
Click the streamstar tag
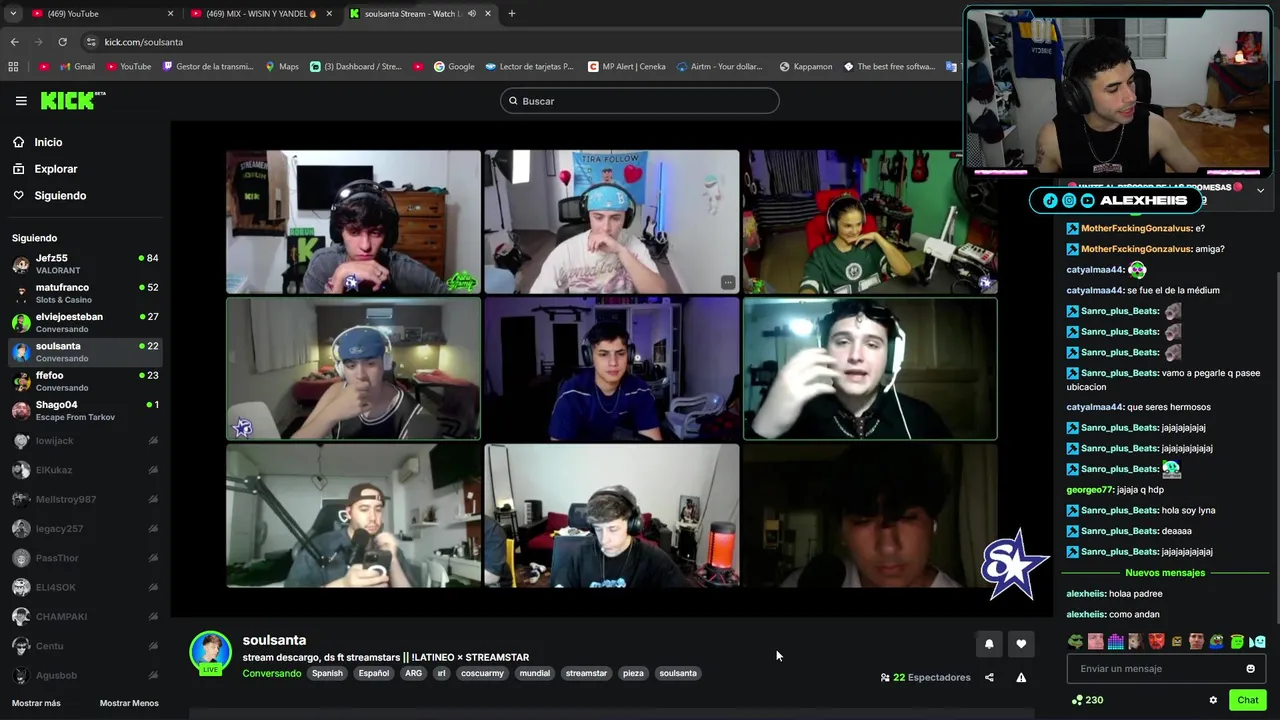click(586, 673)
